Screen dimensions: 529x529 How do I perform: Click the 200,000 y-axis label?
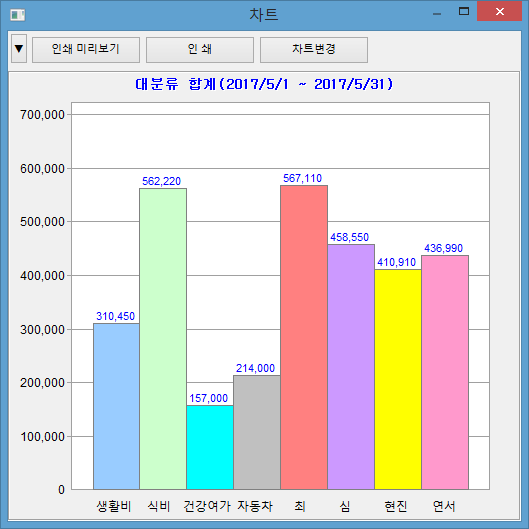click(42, 383)
